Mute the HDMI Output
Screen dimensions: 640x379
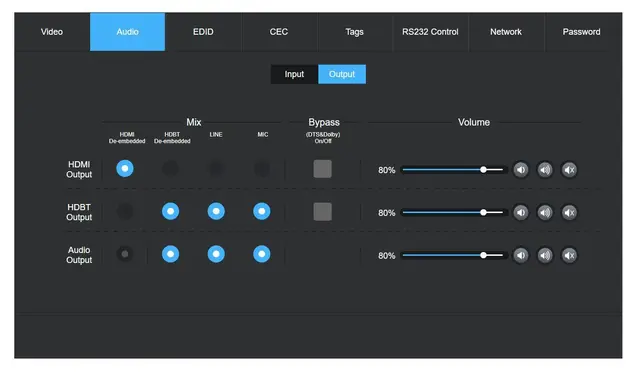pos(569,170)
